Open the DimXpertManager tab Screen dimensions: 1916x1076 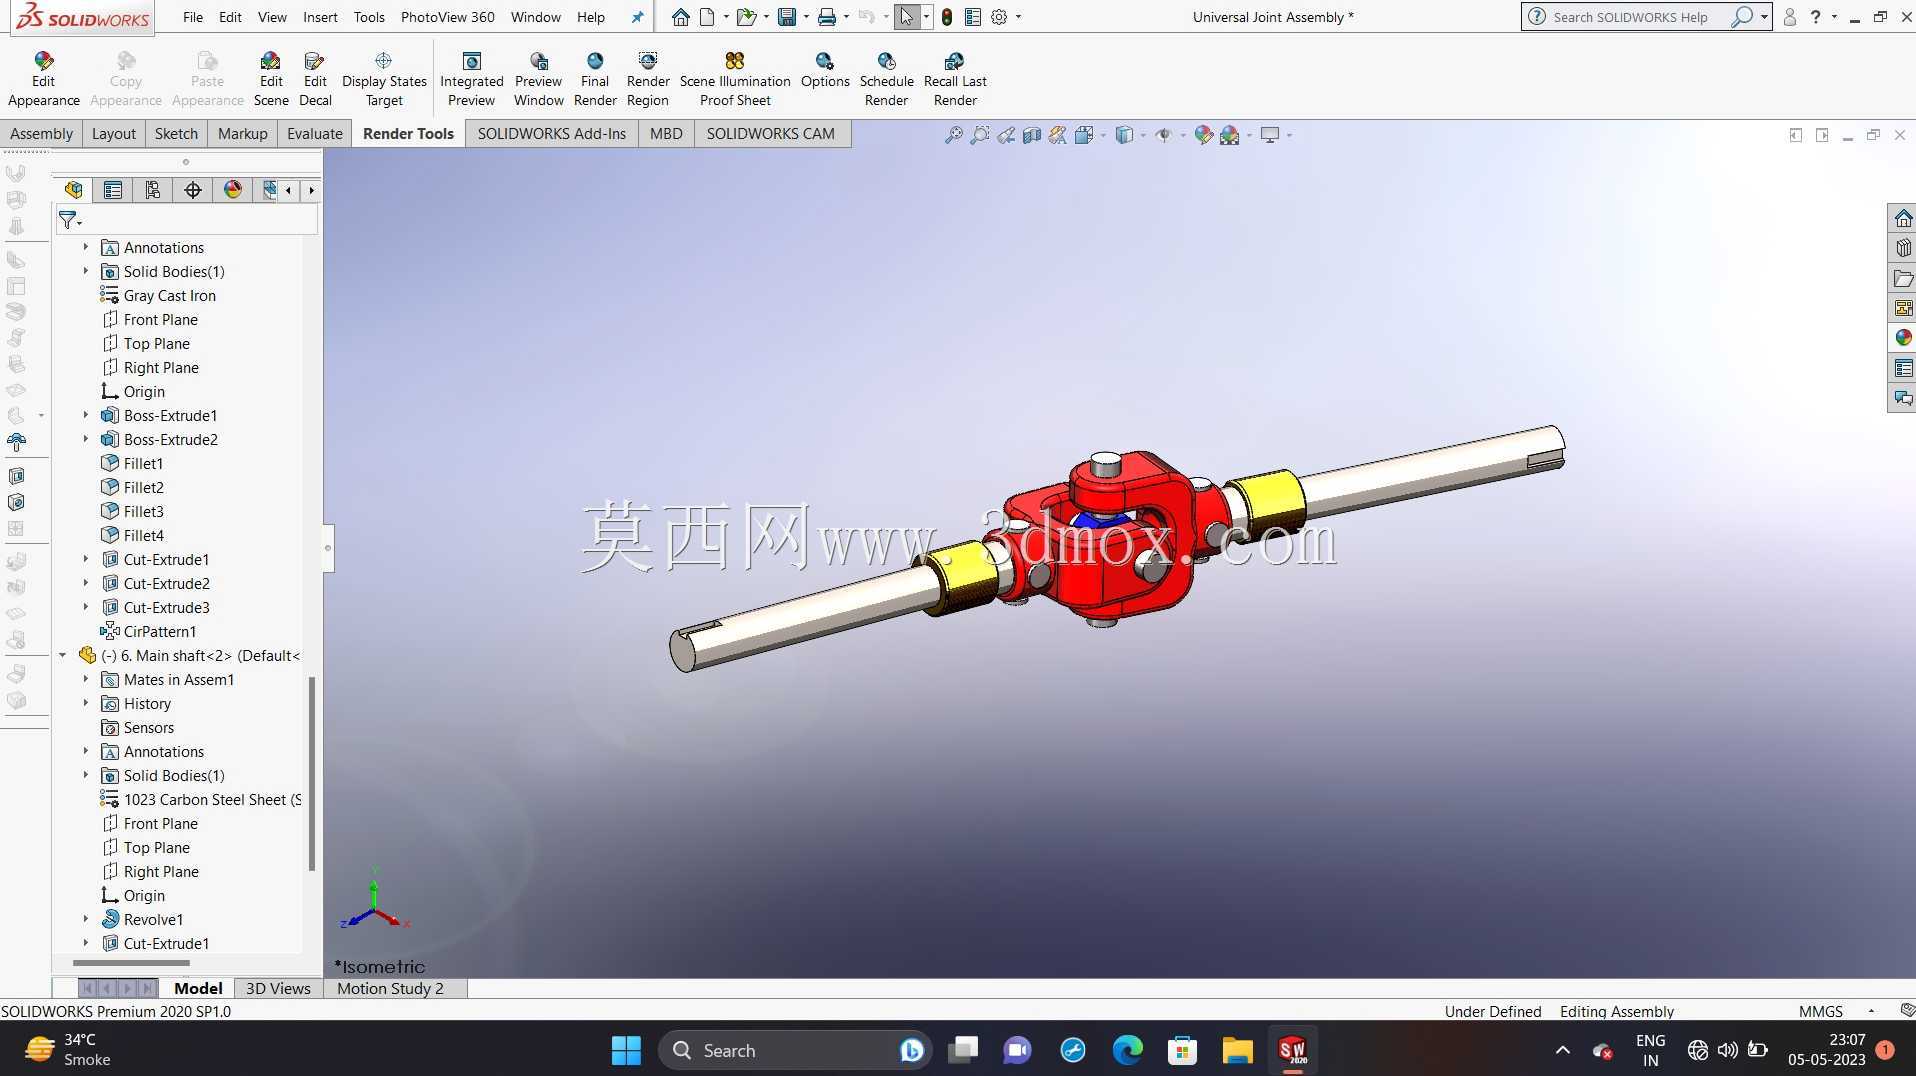point(193,190)
